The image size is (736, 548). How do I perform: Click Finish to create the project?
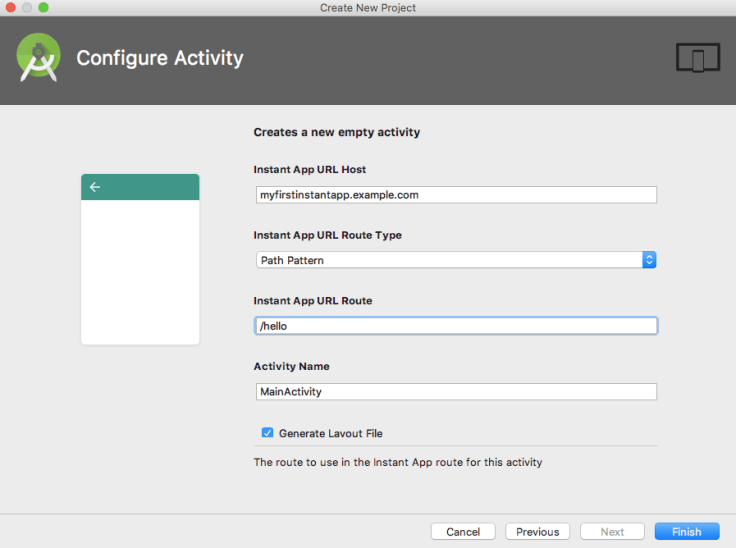coord(686,532)
